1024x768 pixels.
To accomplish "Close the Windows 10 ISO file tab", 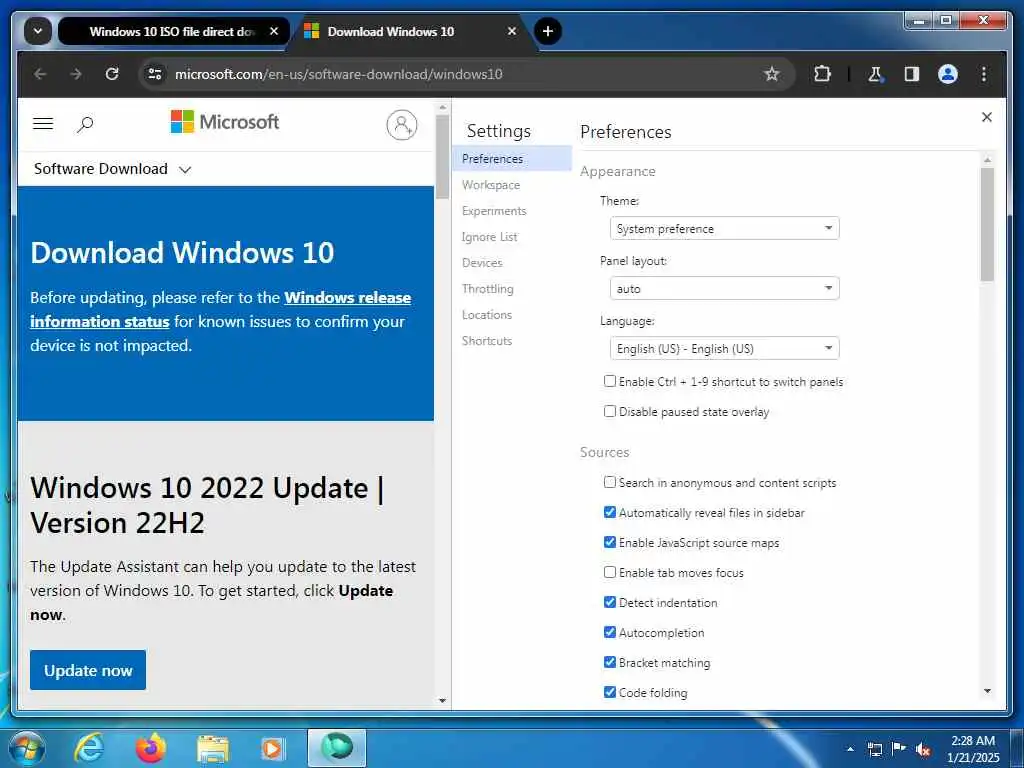I will click(x=274, y=31).
